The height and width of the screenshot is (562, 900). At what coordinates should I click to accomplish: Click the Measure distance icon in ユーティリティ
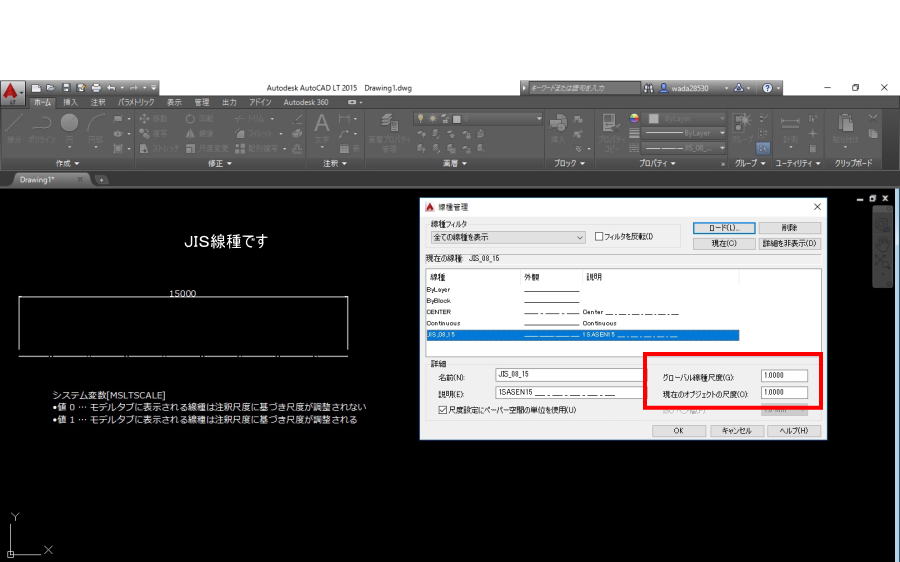[790, 123]
